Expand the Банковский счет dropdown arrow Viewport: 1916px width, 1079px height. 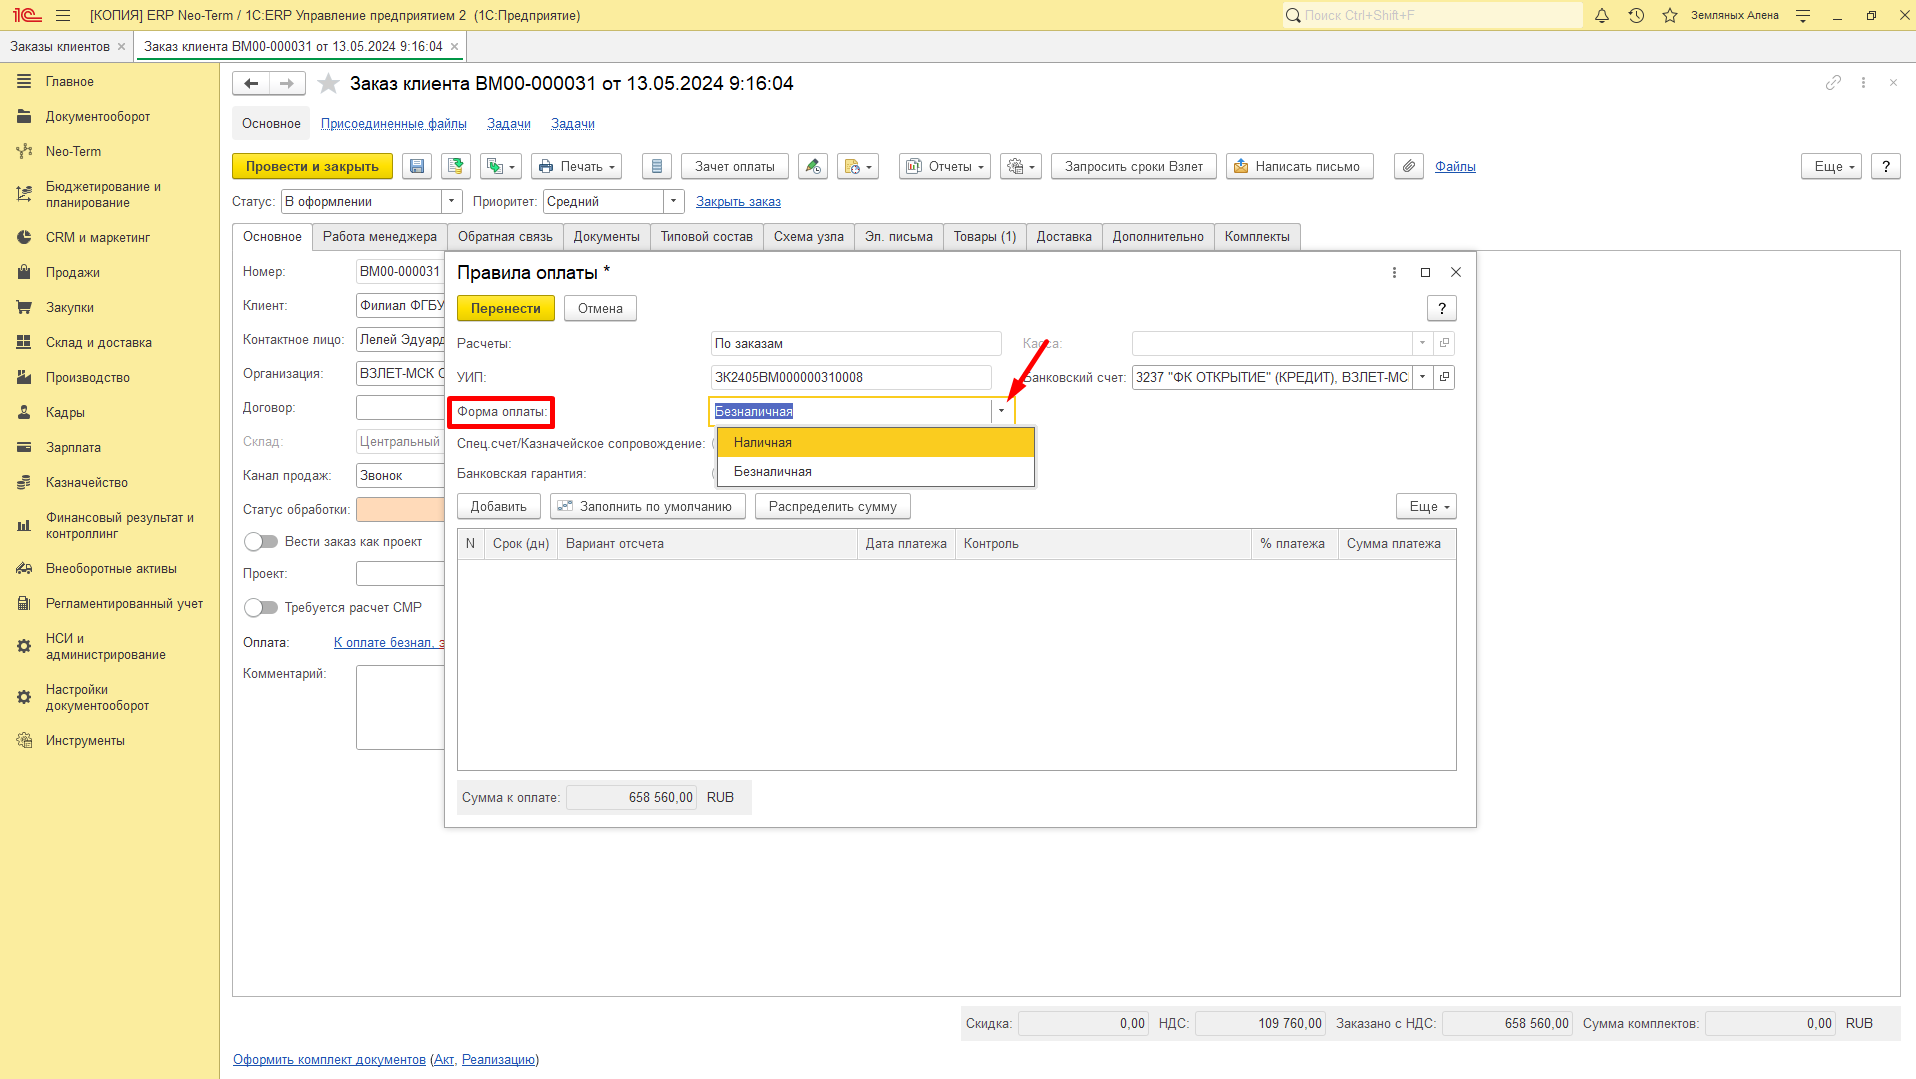(1422, 378)
